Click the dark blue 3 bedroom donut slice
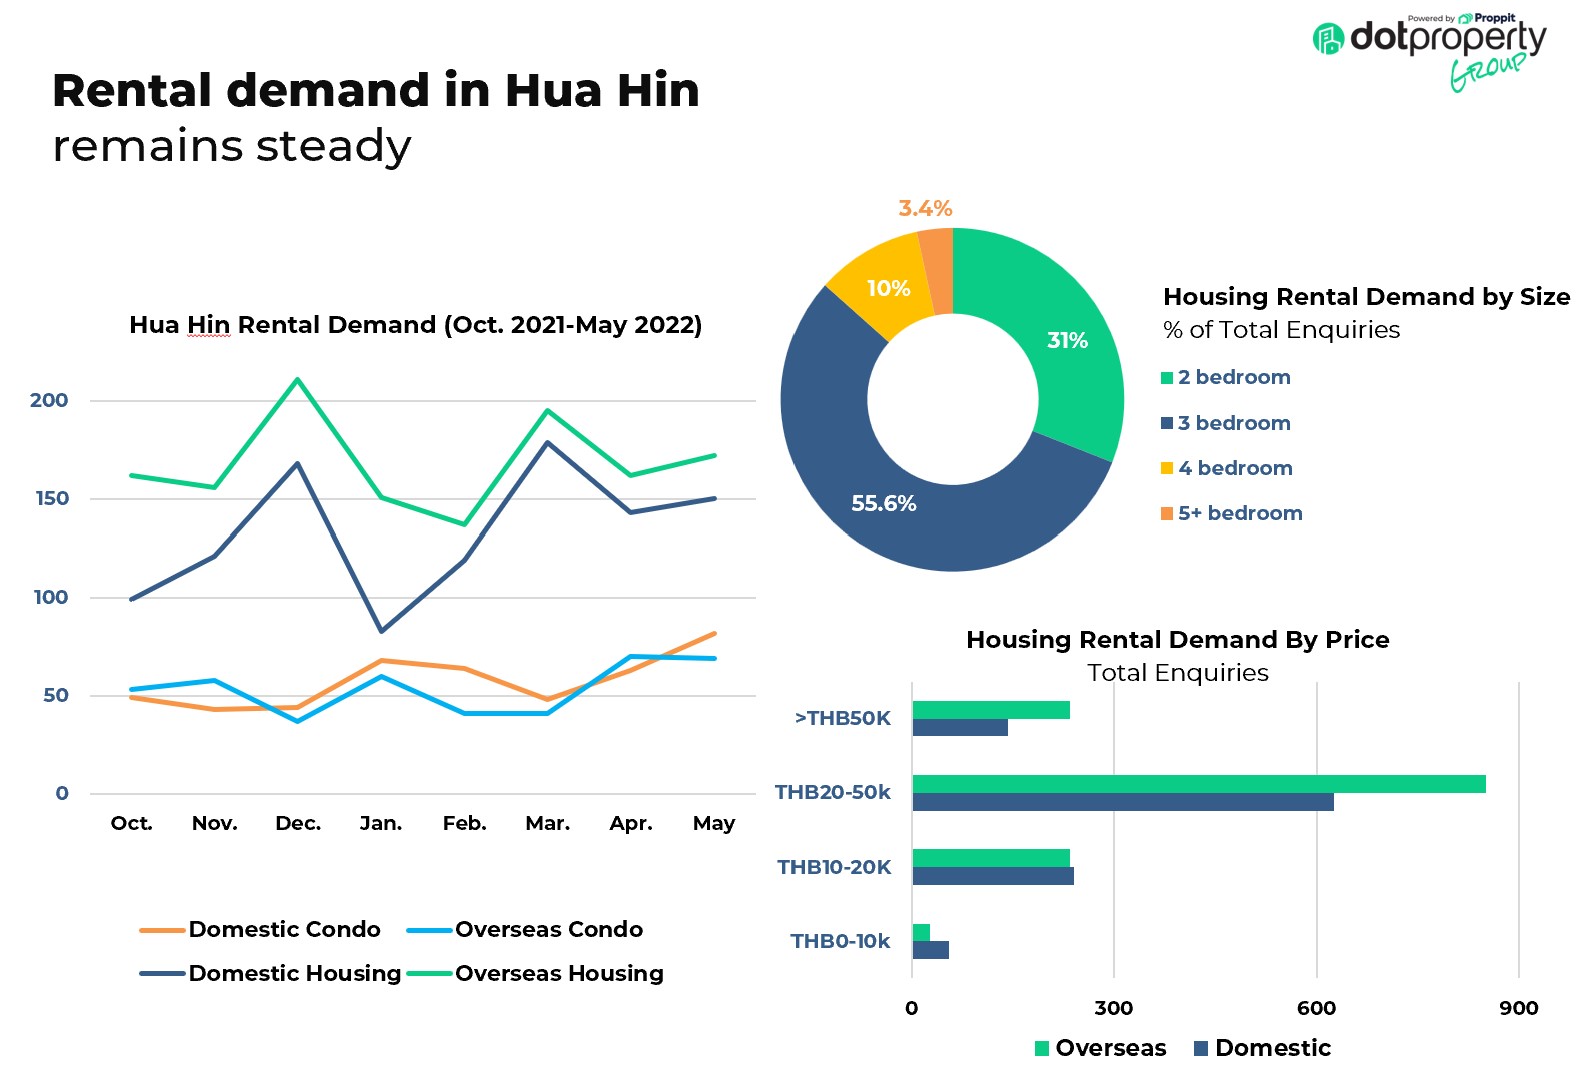1582x1066 pixels. (x=884, y=503)
